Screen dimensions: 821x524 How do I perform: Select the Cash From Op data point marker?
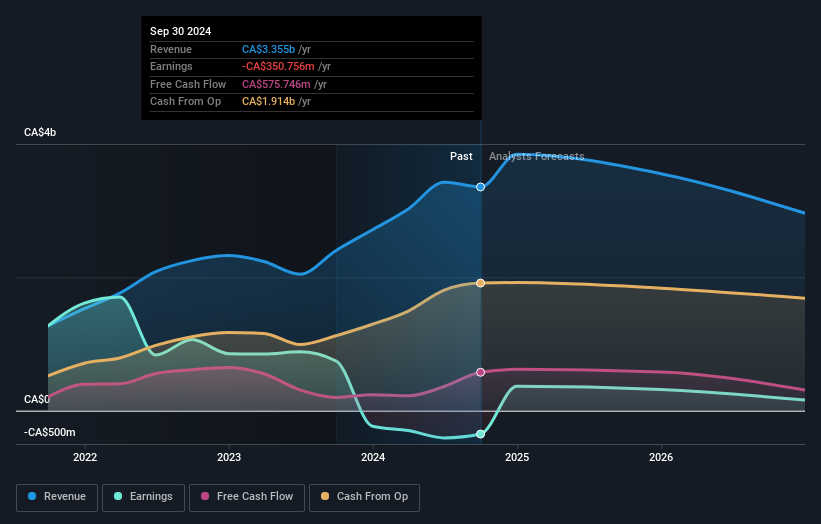[x=481, y=283]
